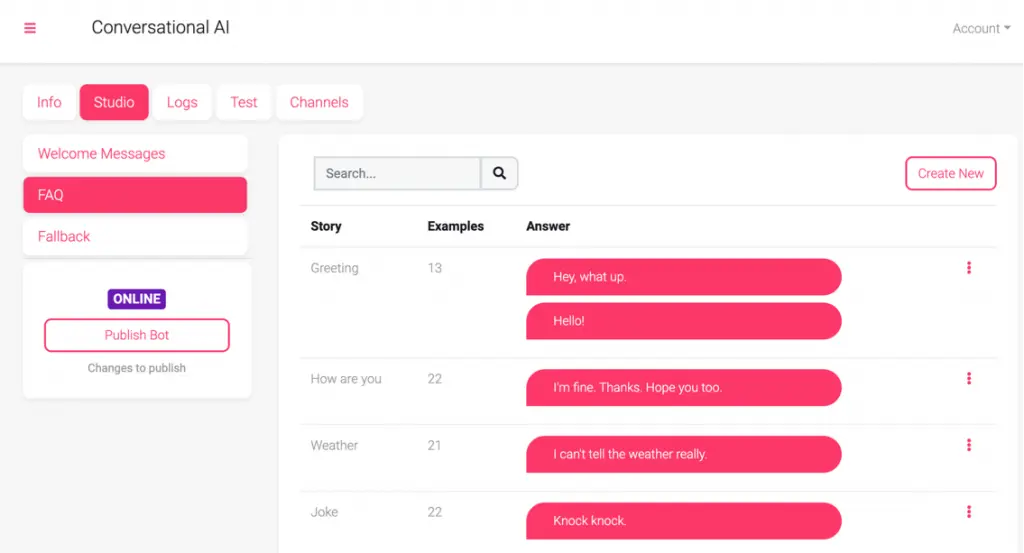Go to the Test tab
Viewport: 1024px width, 553px height.
pyautogui.click(x=243, y=102)
